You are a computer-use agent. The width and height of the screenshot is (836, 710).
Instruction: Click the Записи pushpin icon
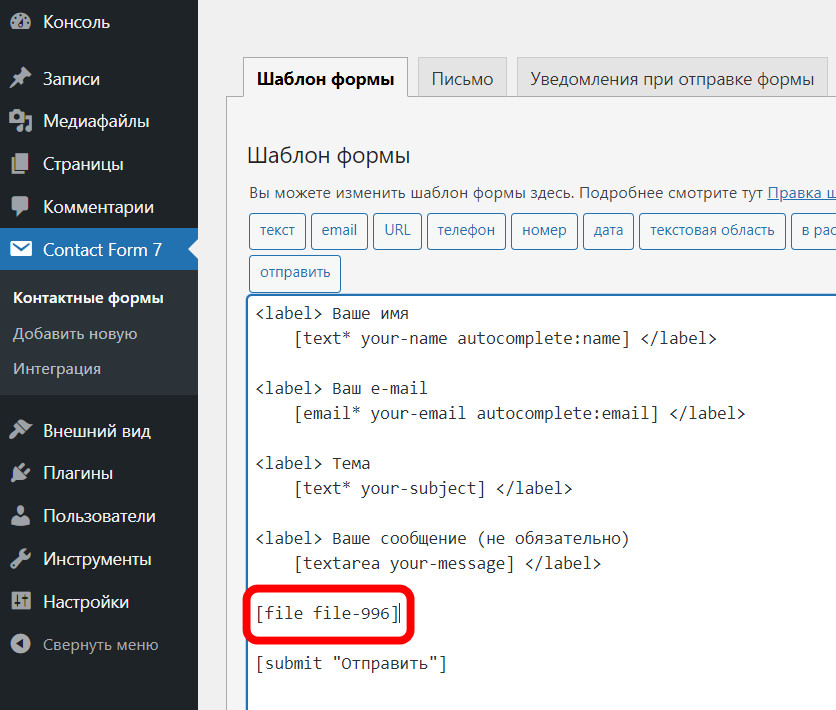21,78
